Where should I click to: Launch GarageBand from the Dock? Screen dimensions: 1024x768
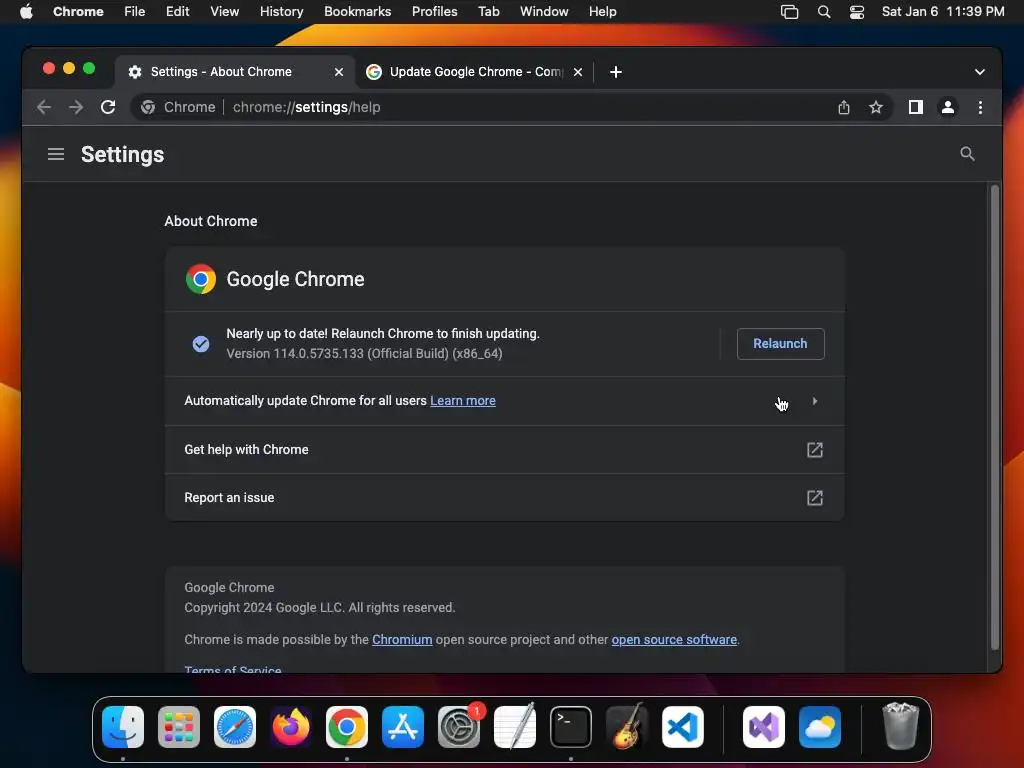click(x=627, y=727)
